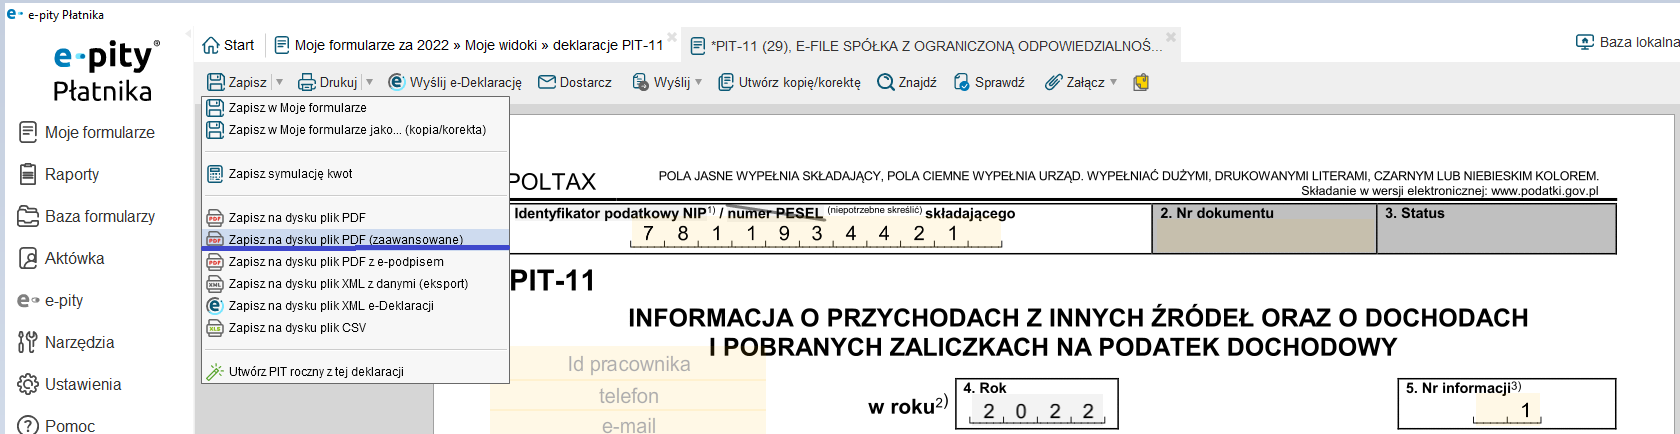This screenshot has height=434, width=1680.
Task: Click the Id pracownika field
Action: pos(628,364)
